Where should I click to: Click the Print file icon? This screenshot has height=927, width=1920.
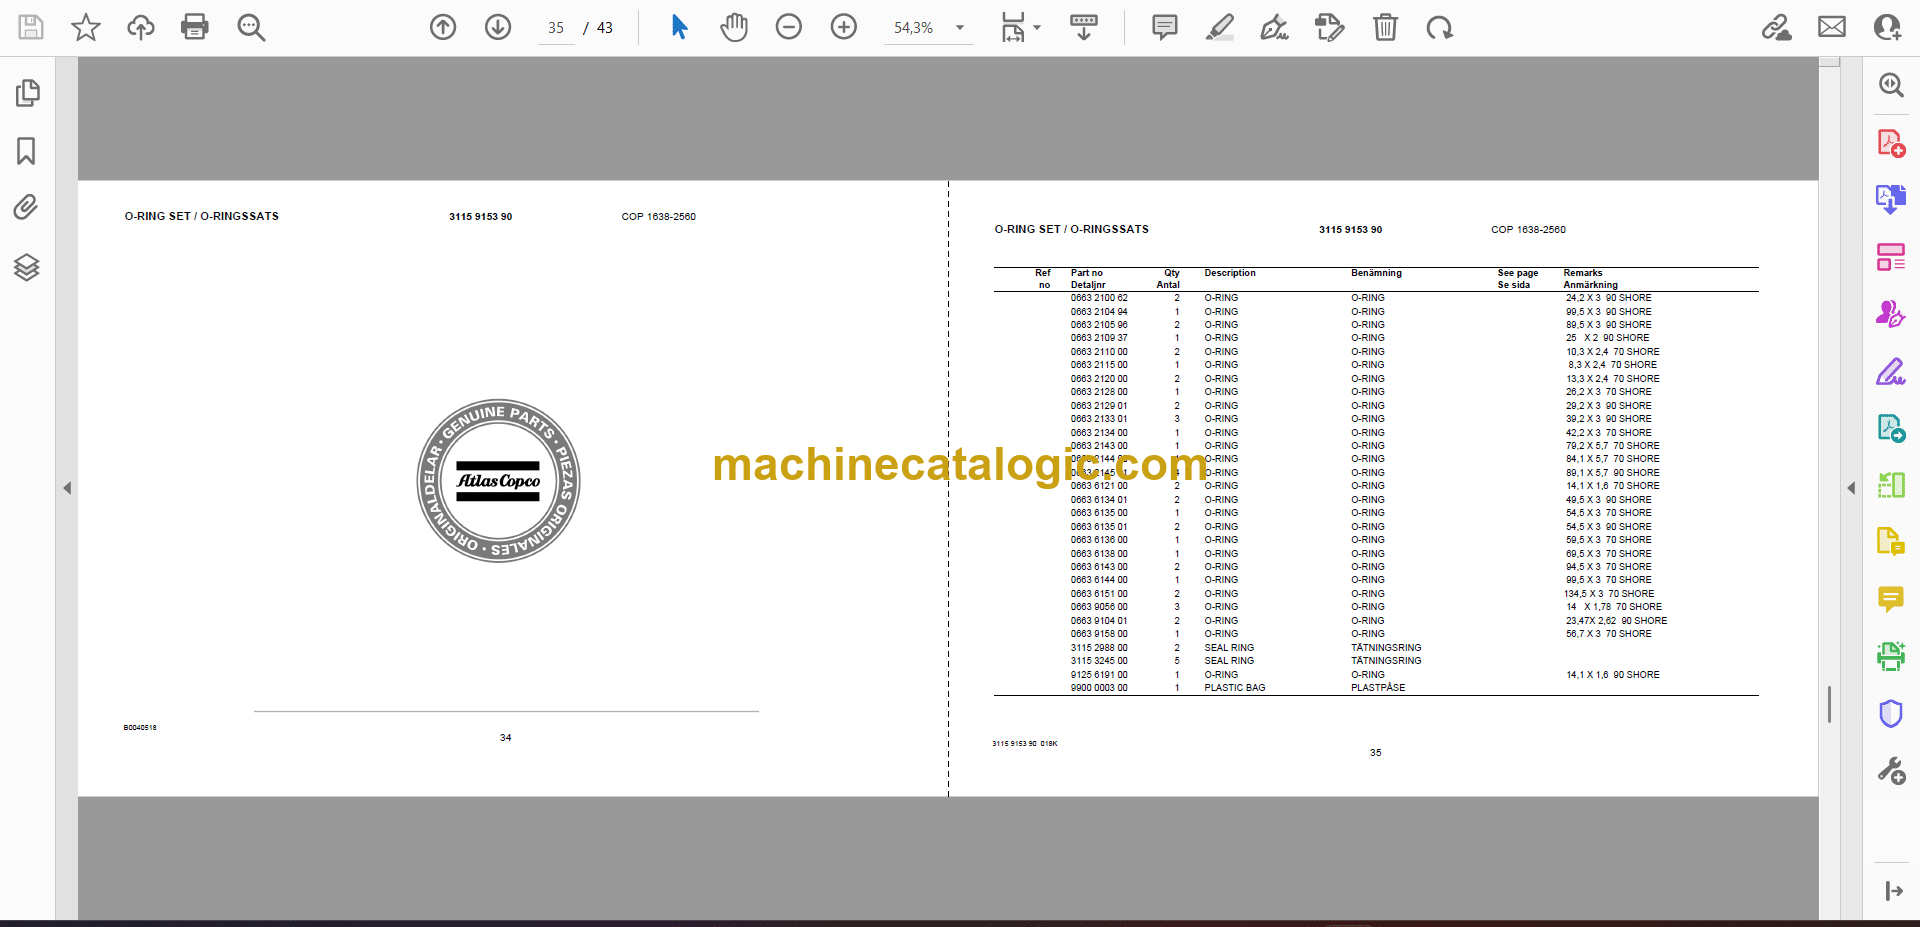pyautogui.click(x=194, y=27)
